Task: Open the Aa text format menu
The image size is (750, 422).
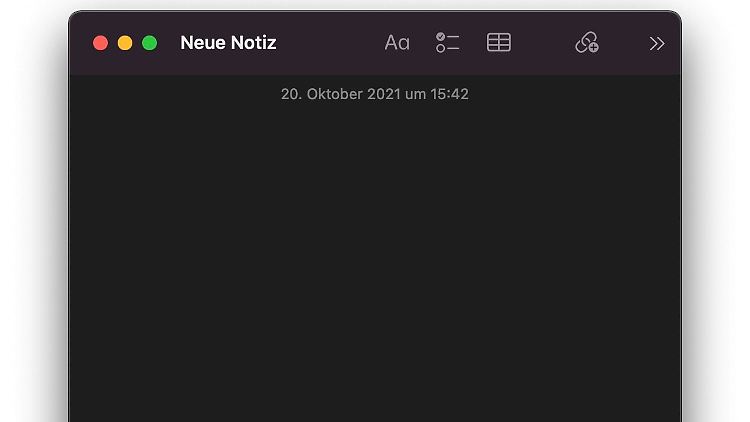Action: (x=397, y=43)
